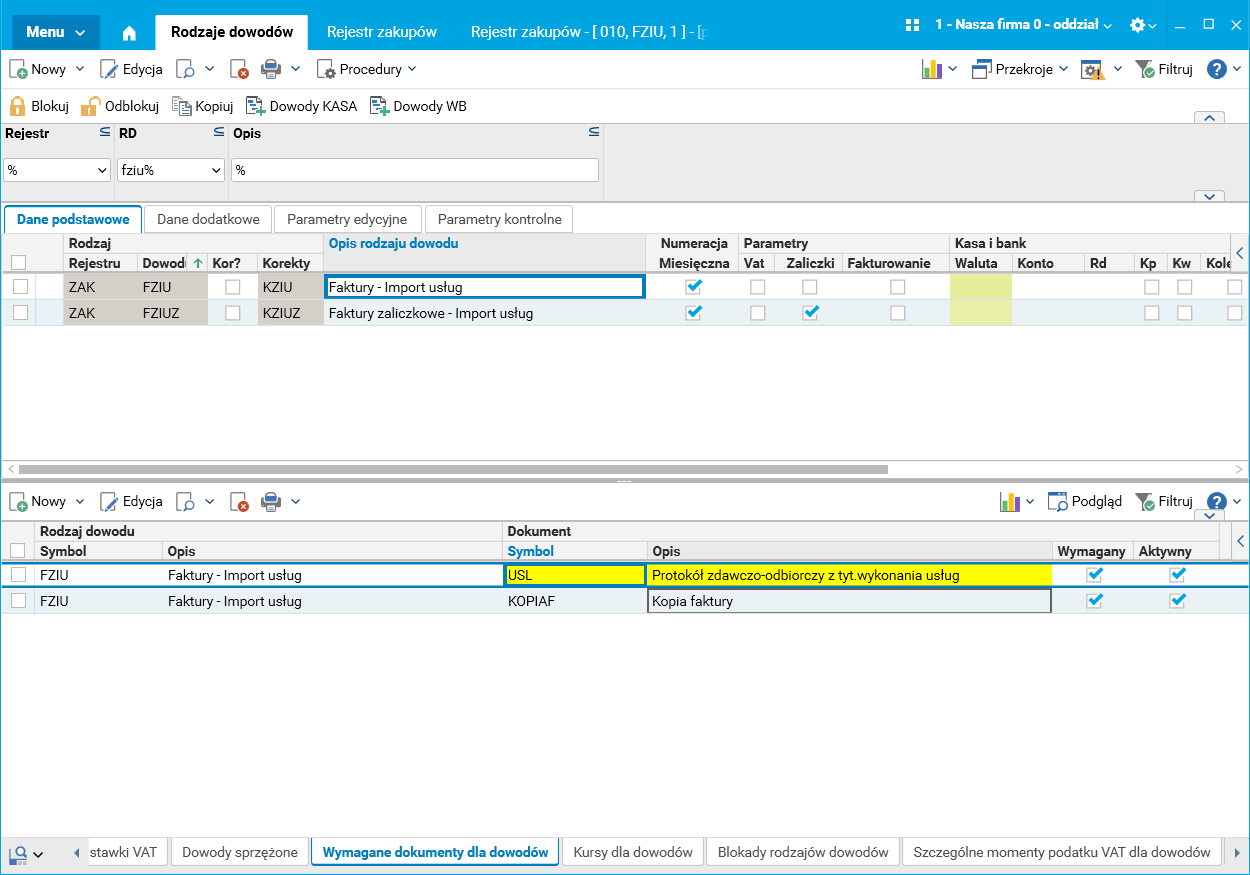The width and height of the screenshot is (1250, 875).
Task: Click the Dowody KASA icon
Action: (x=256, y=106)
